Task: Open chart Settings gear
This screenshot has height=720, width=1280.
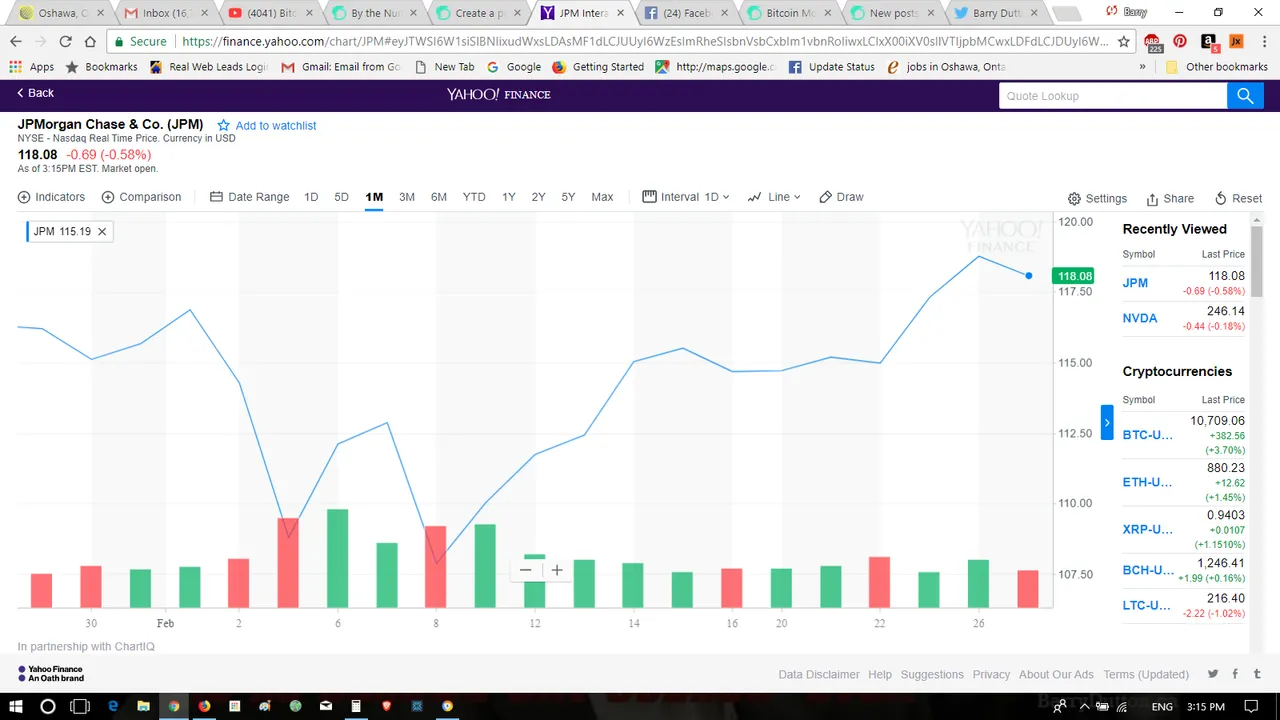Action: coord(1097,198)
